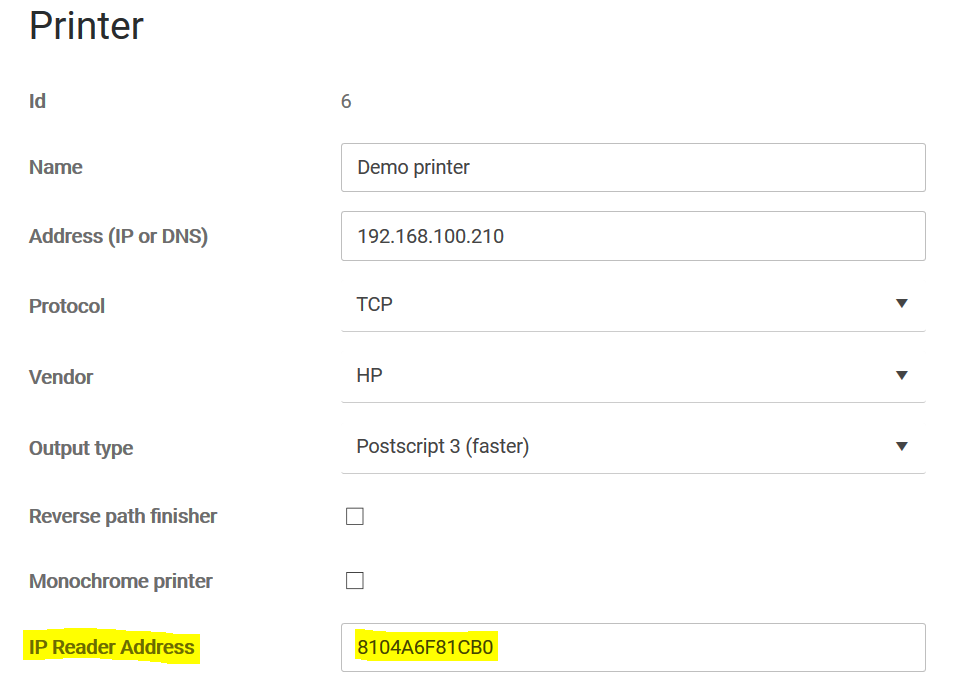973x689 pixels.
Task: Click the Address field showing 192.168.100.210
Action: coord(632,236)
